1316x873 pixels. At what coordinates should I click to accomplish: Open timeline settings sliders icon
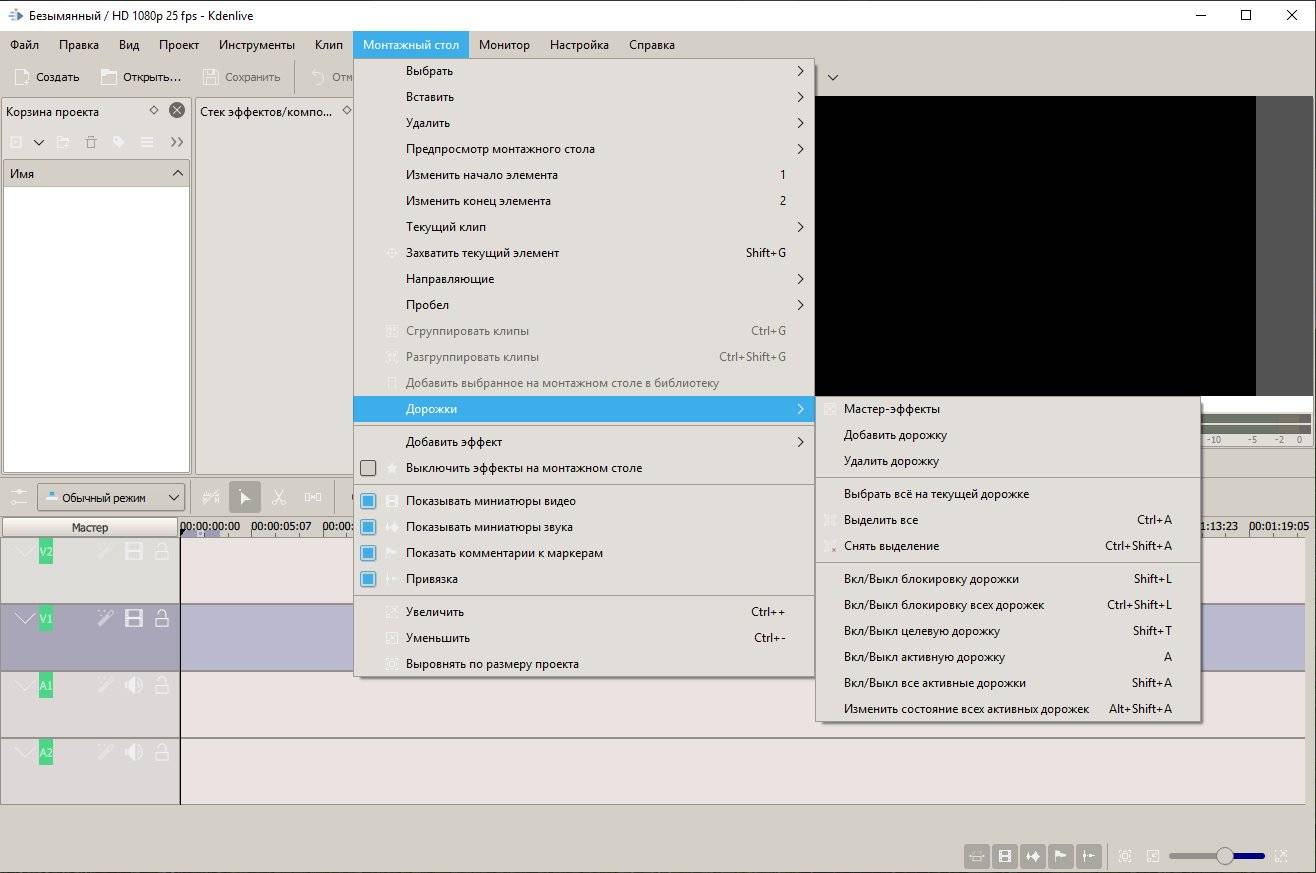(18, 497)
